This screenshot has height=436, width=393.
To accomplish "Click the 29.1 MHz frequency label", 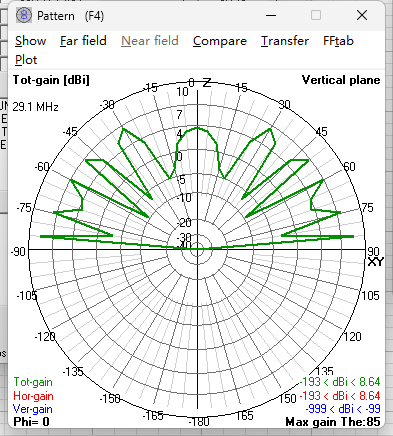I will tap(35, 107).
